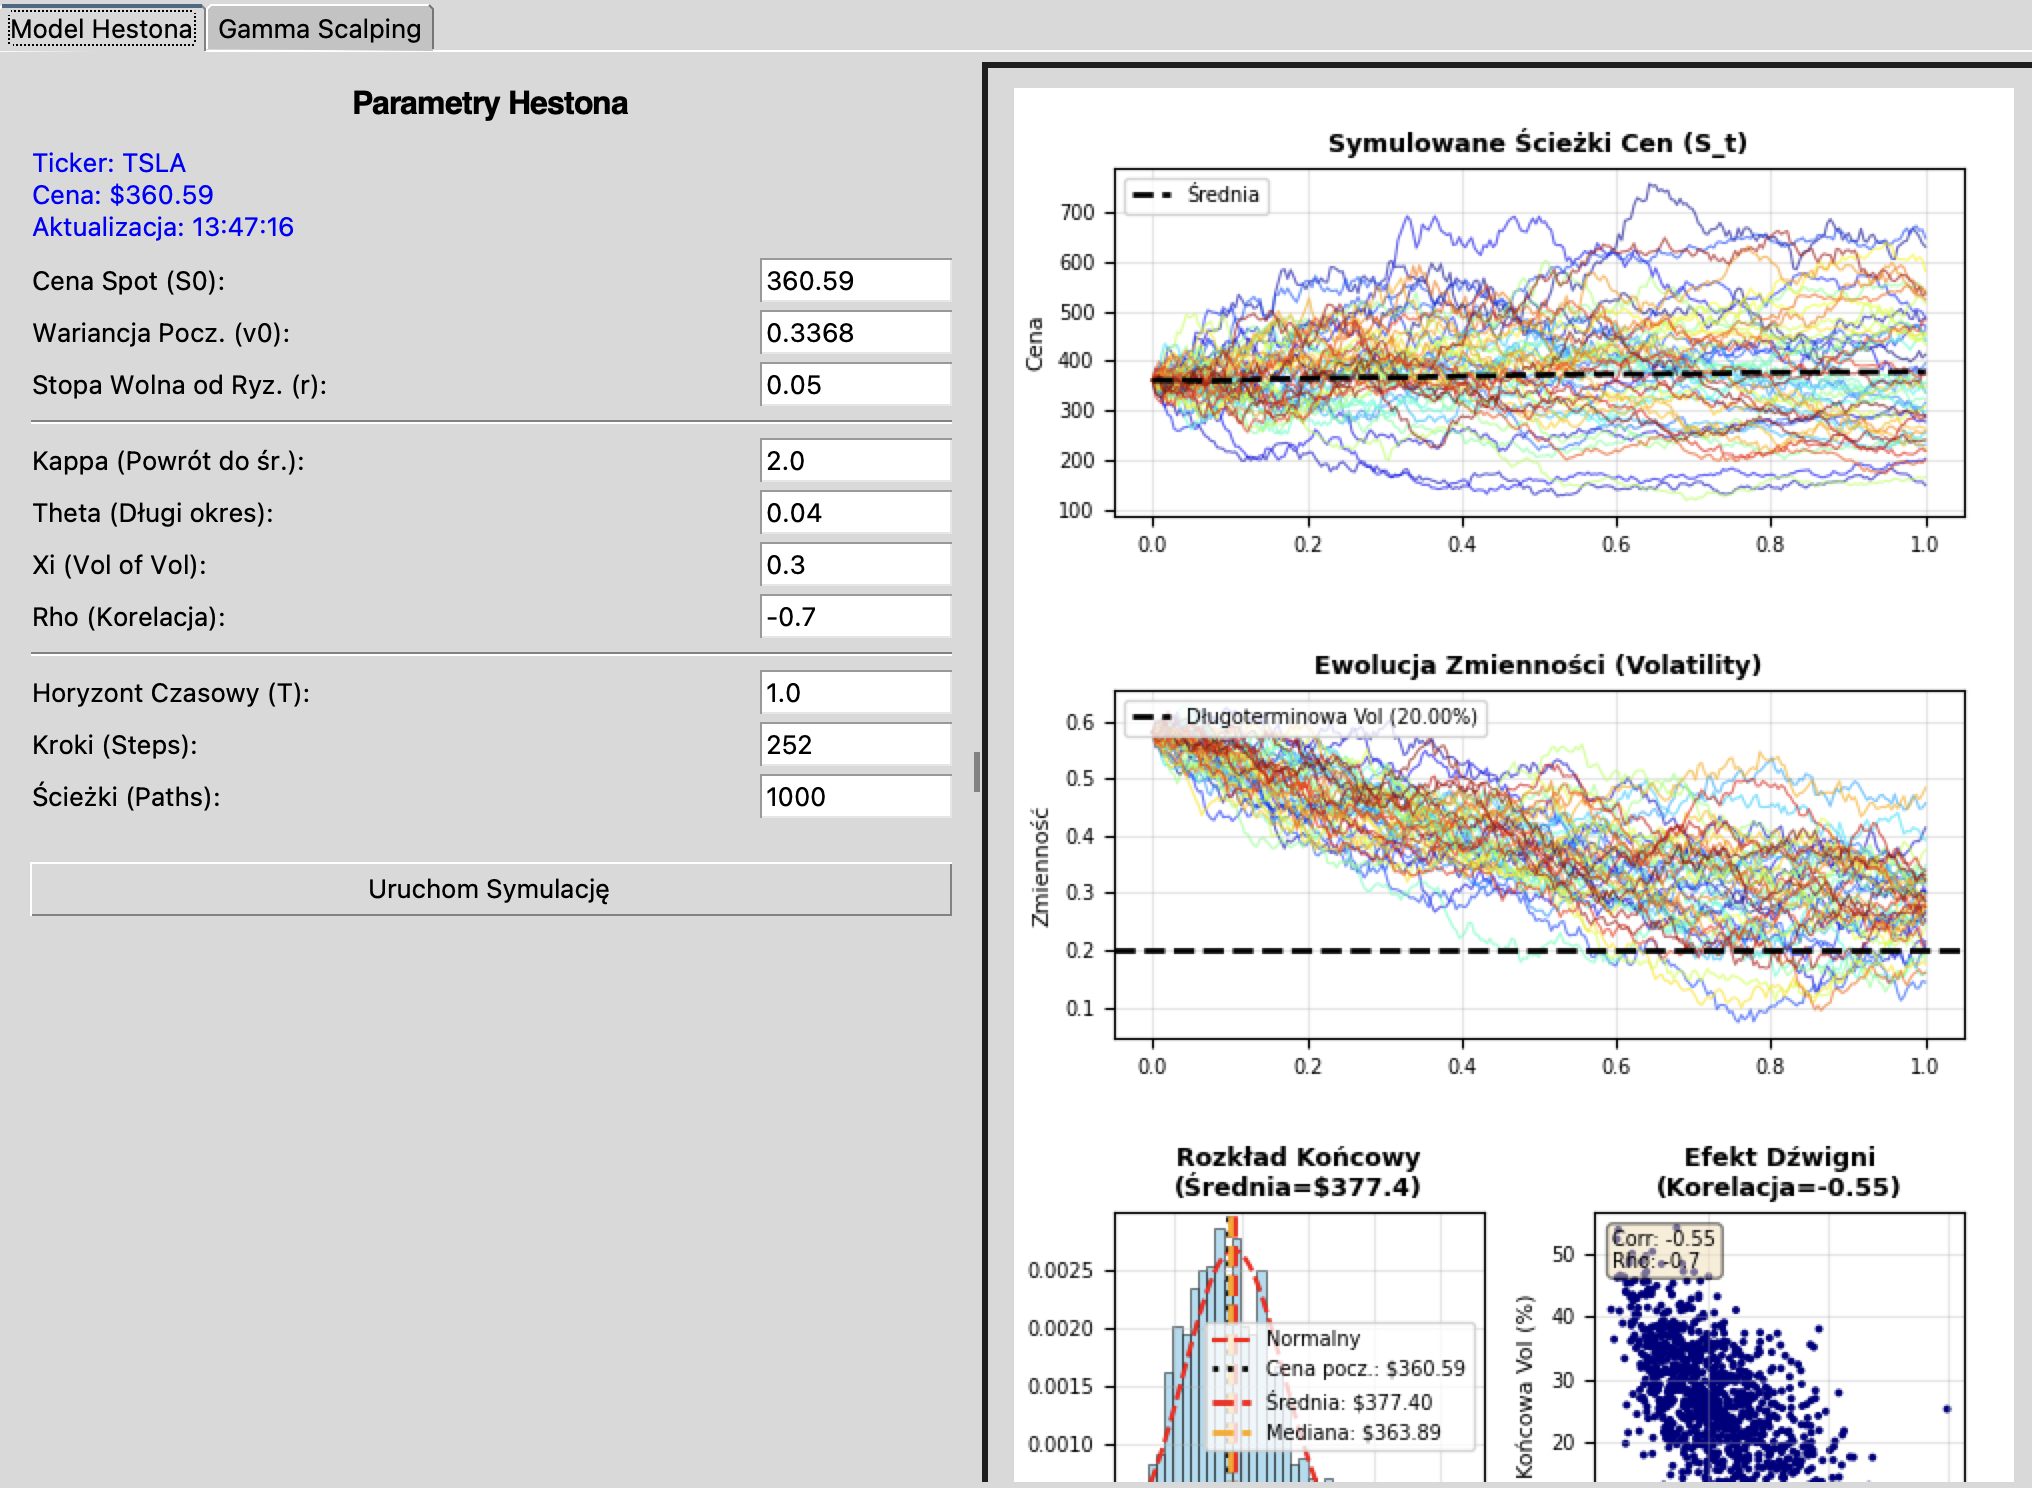Viewport: 2032px width, 1488px height.
Task: Select the Stopa Wolna od Ryz. field
Action: (855, 385)
